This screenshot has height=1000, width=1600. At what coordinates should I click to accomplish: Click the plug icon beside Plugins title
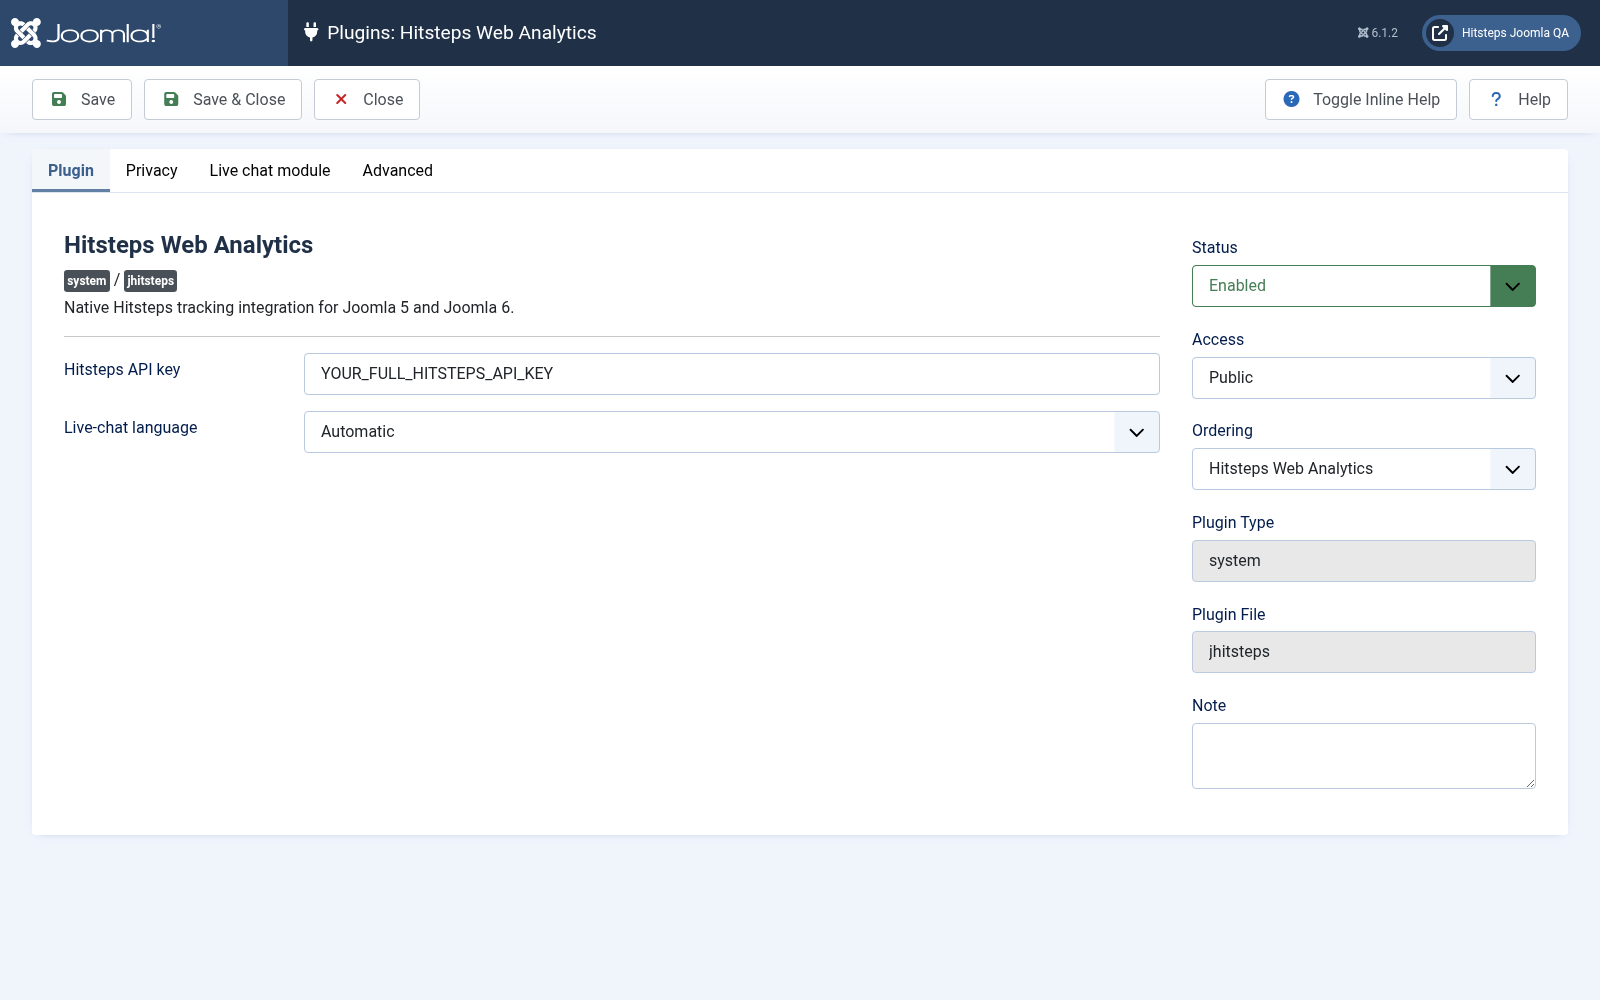[311, 32]
